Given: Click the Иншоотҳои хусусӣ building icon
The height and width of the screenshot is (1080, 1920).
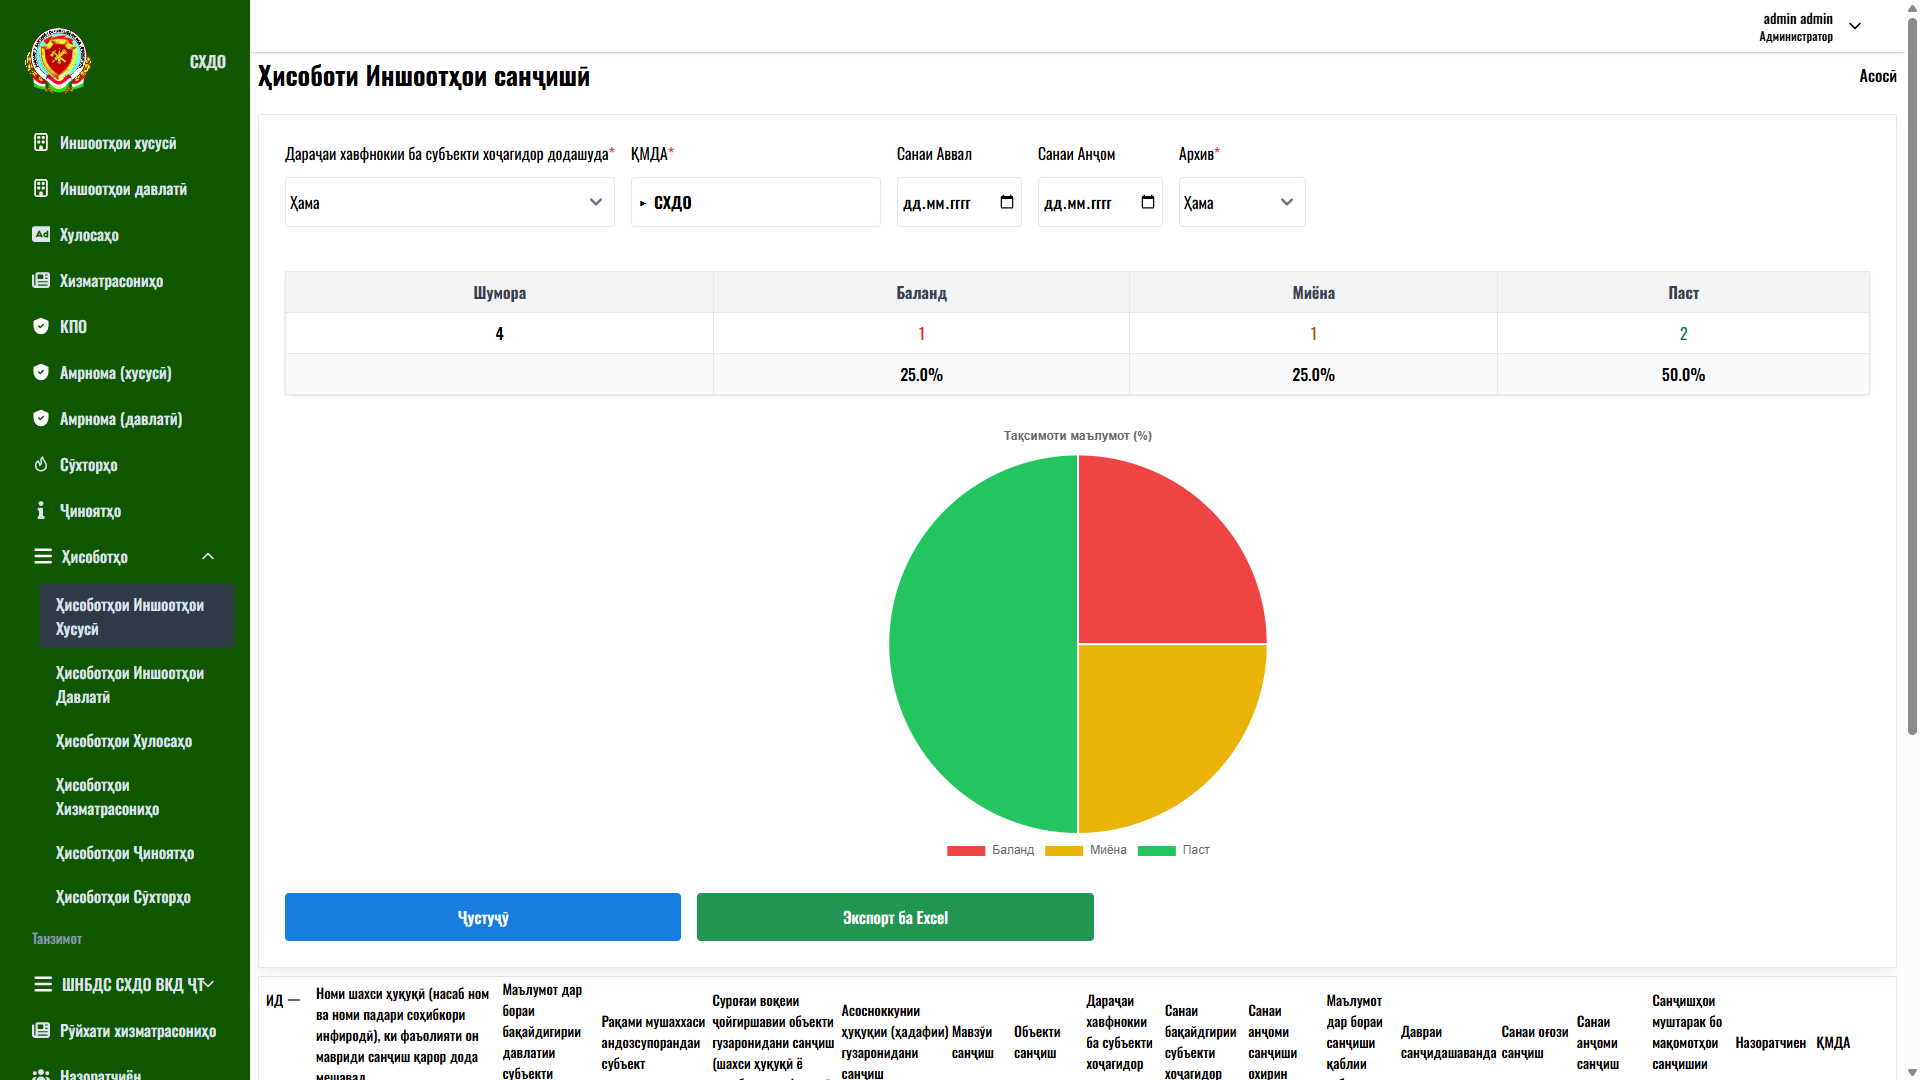Looking at the screenshot, I should pos(41,142).
